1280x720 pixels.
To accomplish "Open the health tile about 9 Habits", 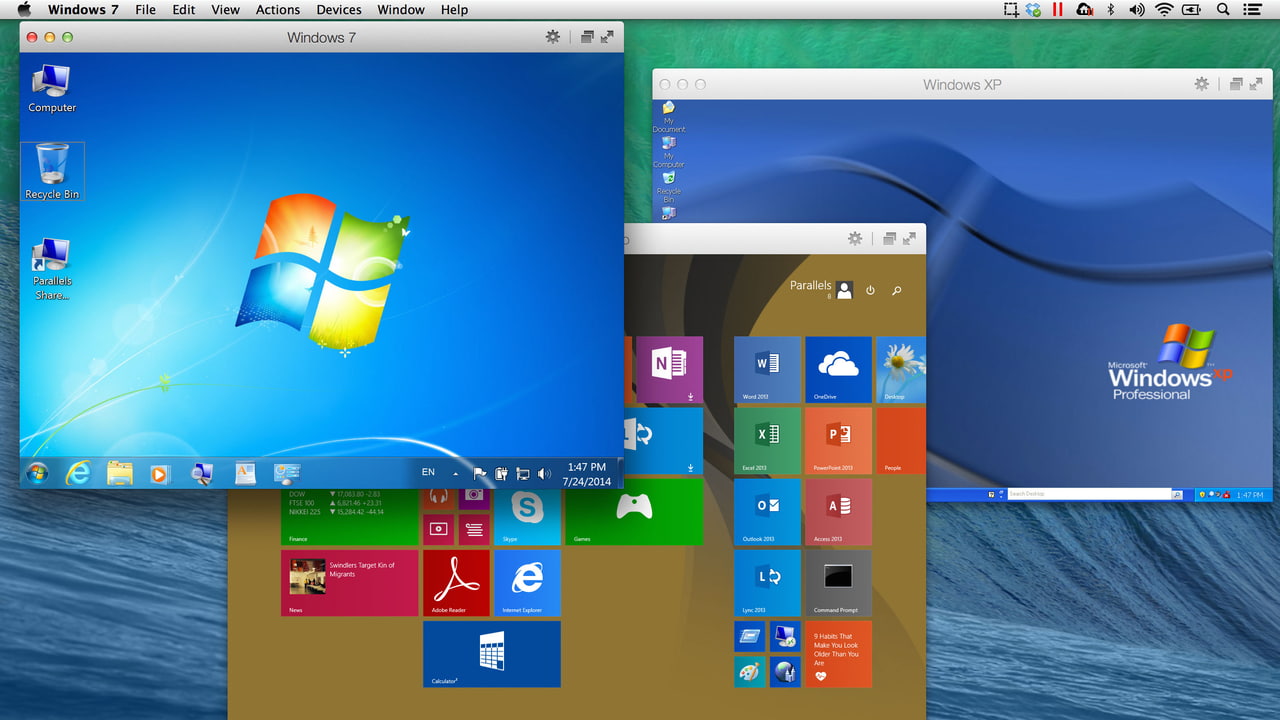I will tap(838, 654).
